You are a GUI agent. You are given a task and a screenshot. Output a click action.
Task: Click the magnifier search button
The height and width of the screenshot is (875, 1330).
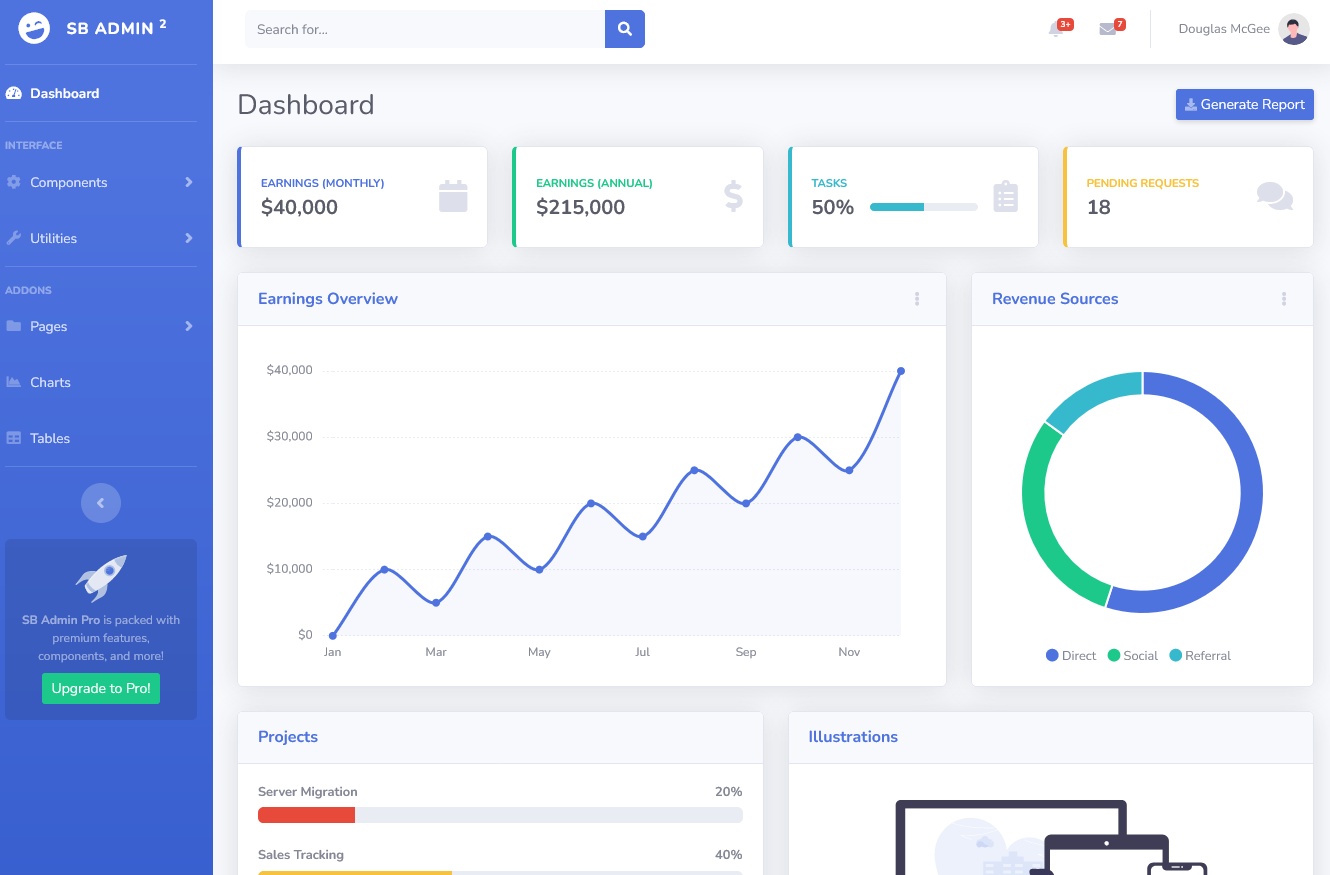[x=625, y=29]
